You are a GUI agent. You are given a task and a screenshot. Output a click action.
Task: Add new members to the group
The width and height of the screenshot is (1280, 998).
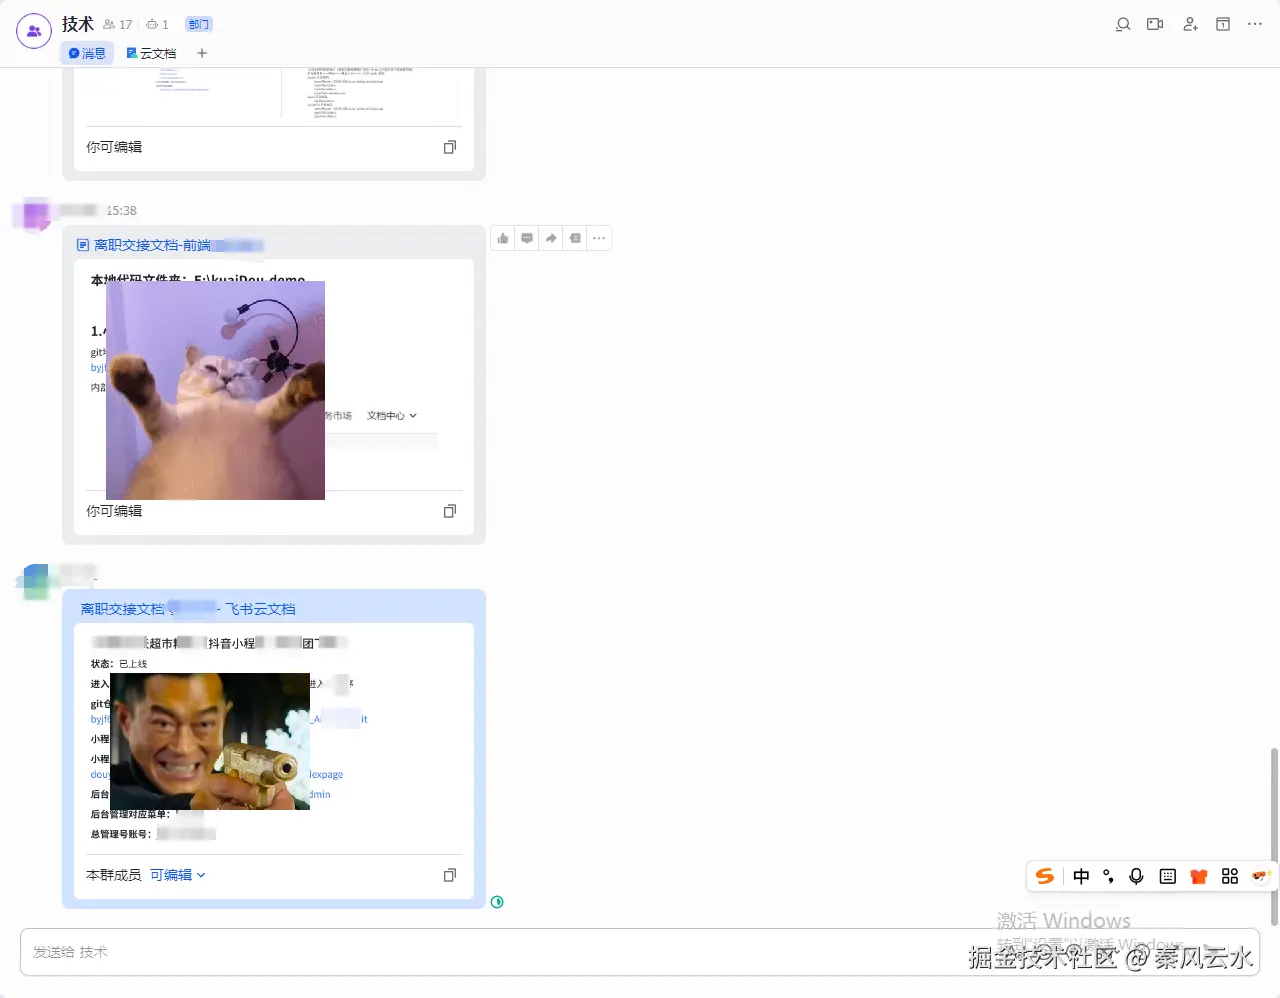coord(1189,24)
